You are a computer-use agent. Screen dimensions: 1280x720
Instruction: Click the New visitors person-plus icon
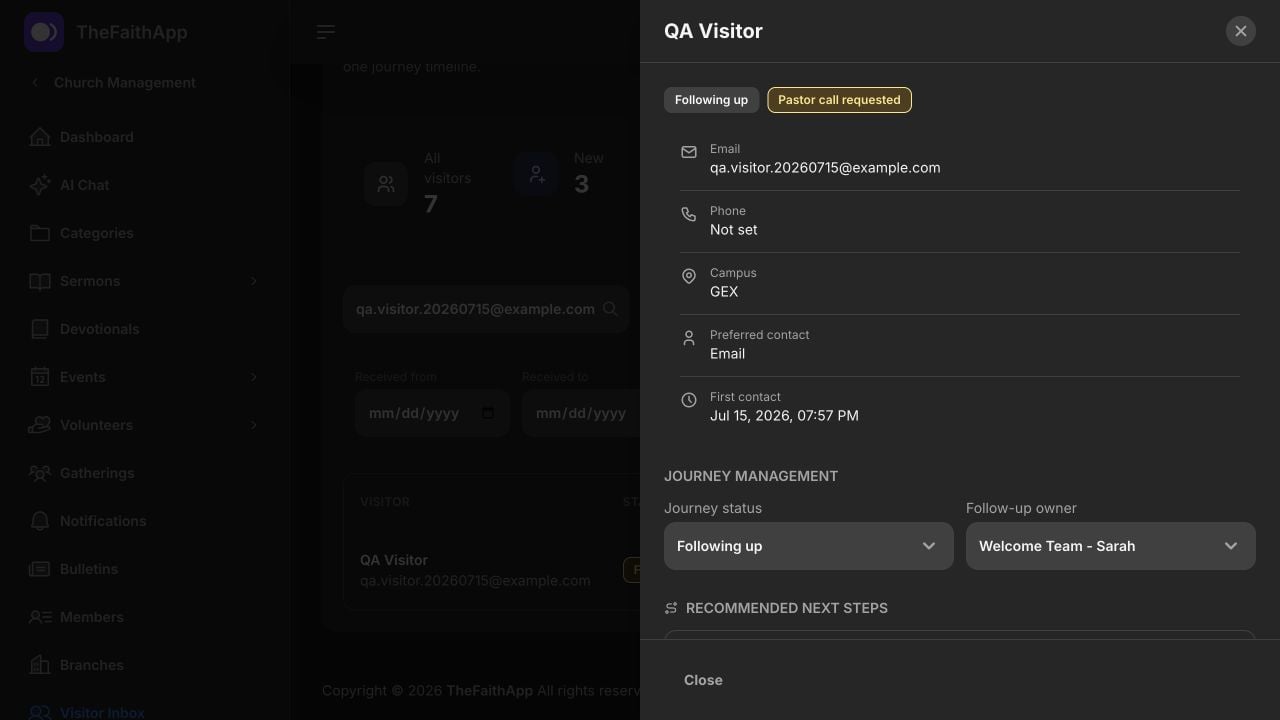[536, 174]
